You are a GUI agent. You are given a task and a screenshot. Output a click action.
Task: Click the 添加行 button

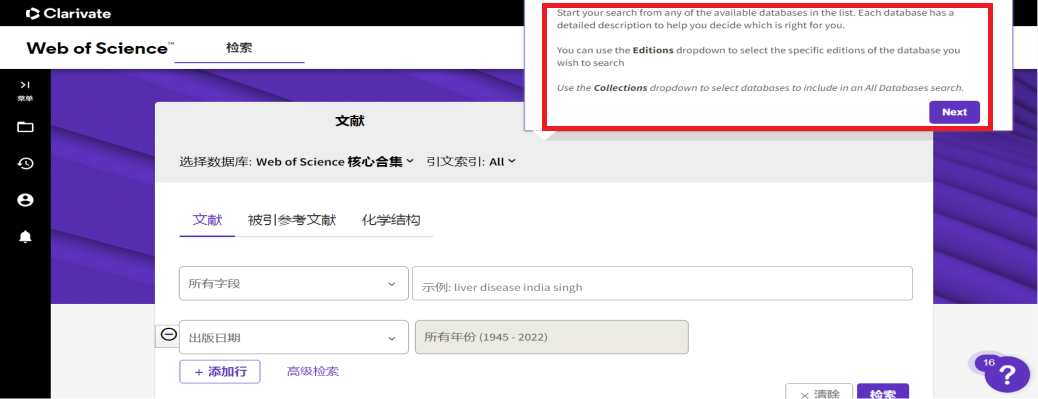[x=220, y=372]
